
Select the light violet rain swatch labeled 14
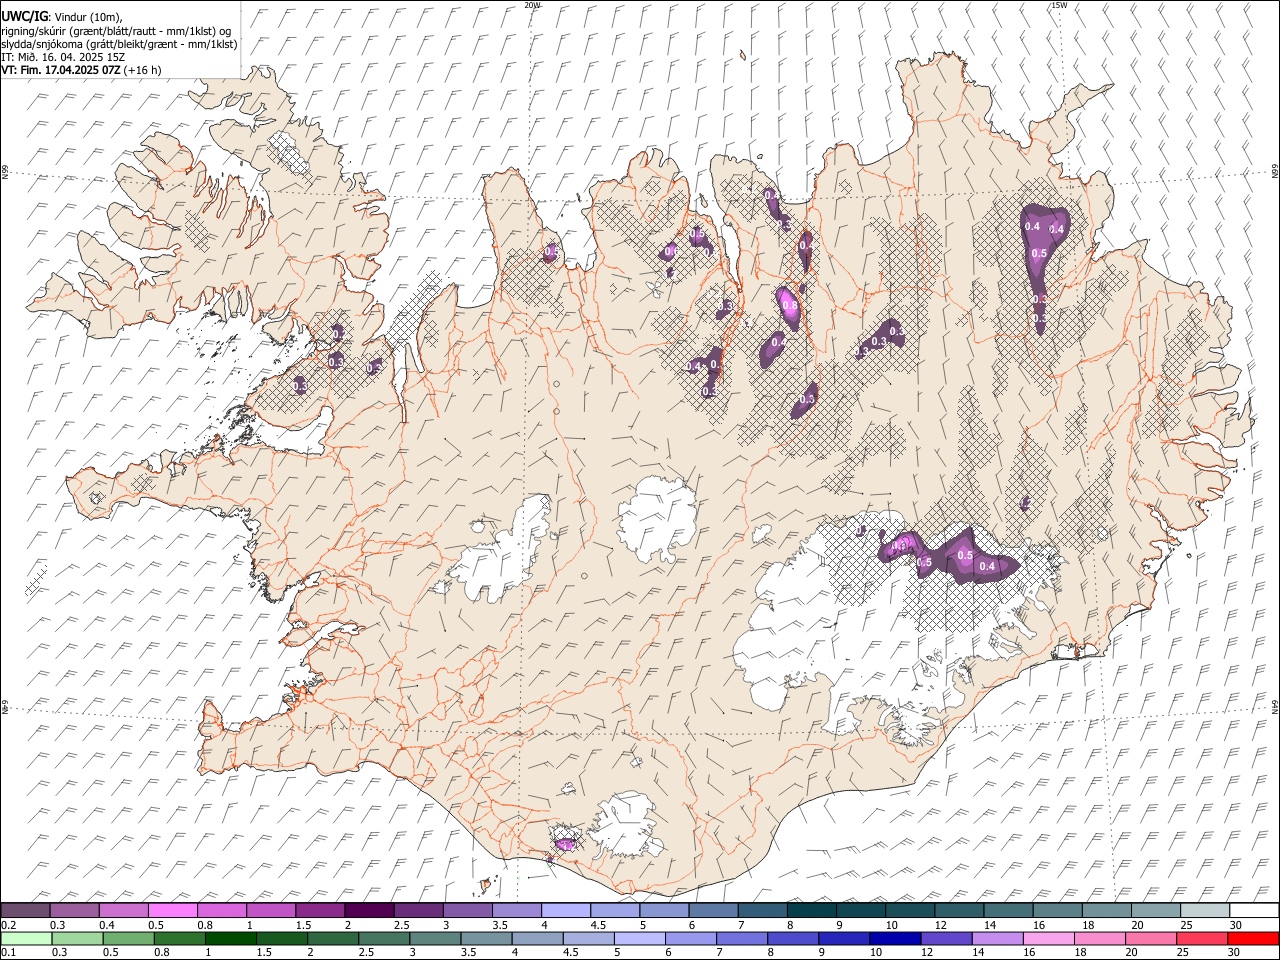[996, 938]
